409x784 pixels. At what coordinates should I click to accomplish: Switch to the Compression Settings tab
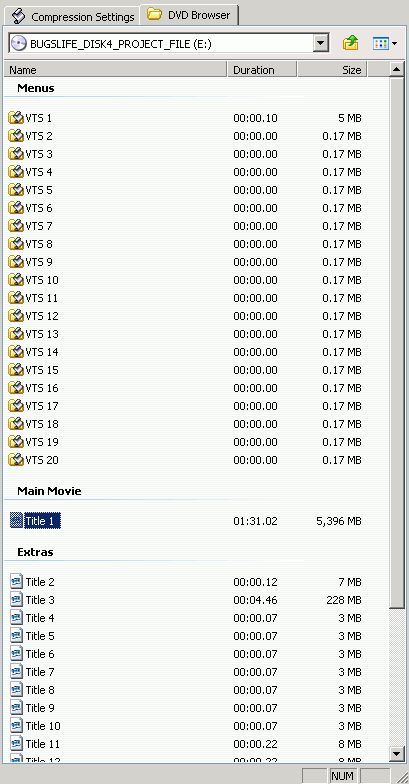(74, 16)
